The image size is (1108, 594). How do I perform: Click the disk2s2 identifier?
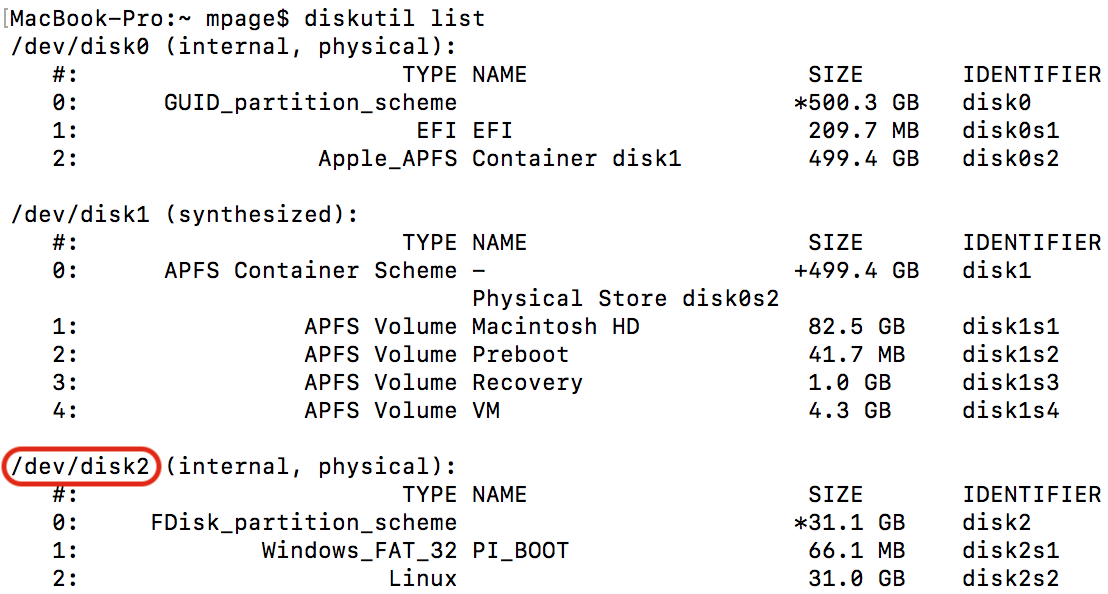click(x=1010, y=579)
